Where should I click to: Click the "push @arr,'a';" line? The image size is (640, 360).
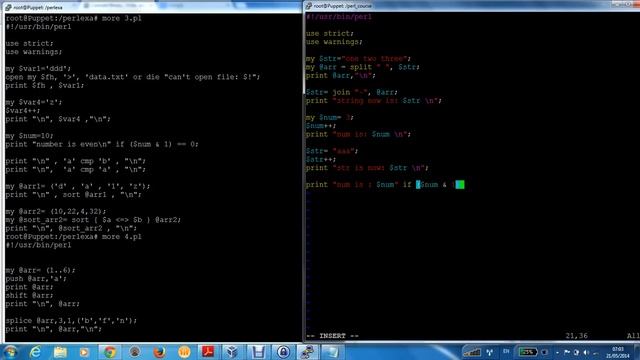coord(36,278)
